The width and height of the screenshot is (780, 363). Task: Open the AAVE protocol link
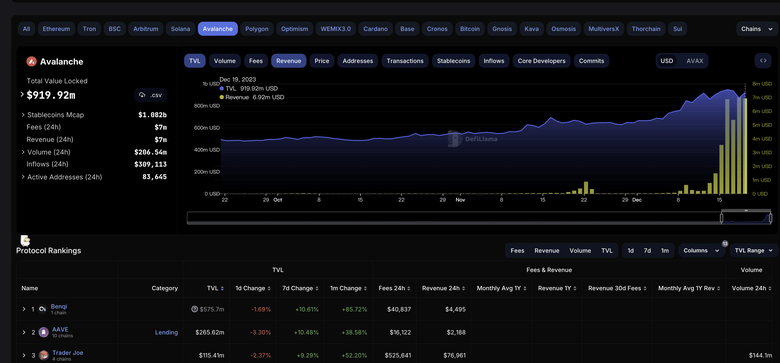coord(60,329)
